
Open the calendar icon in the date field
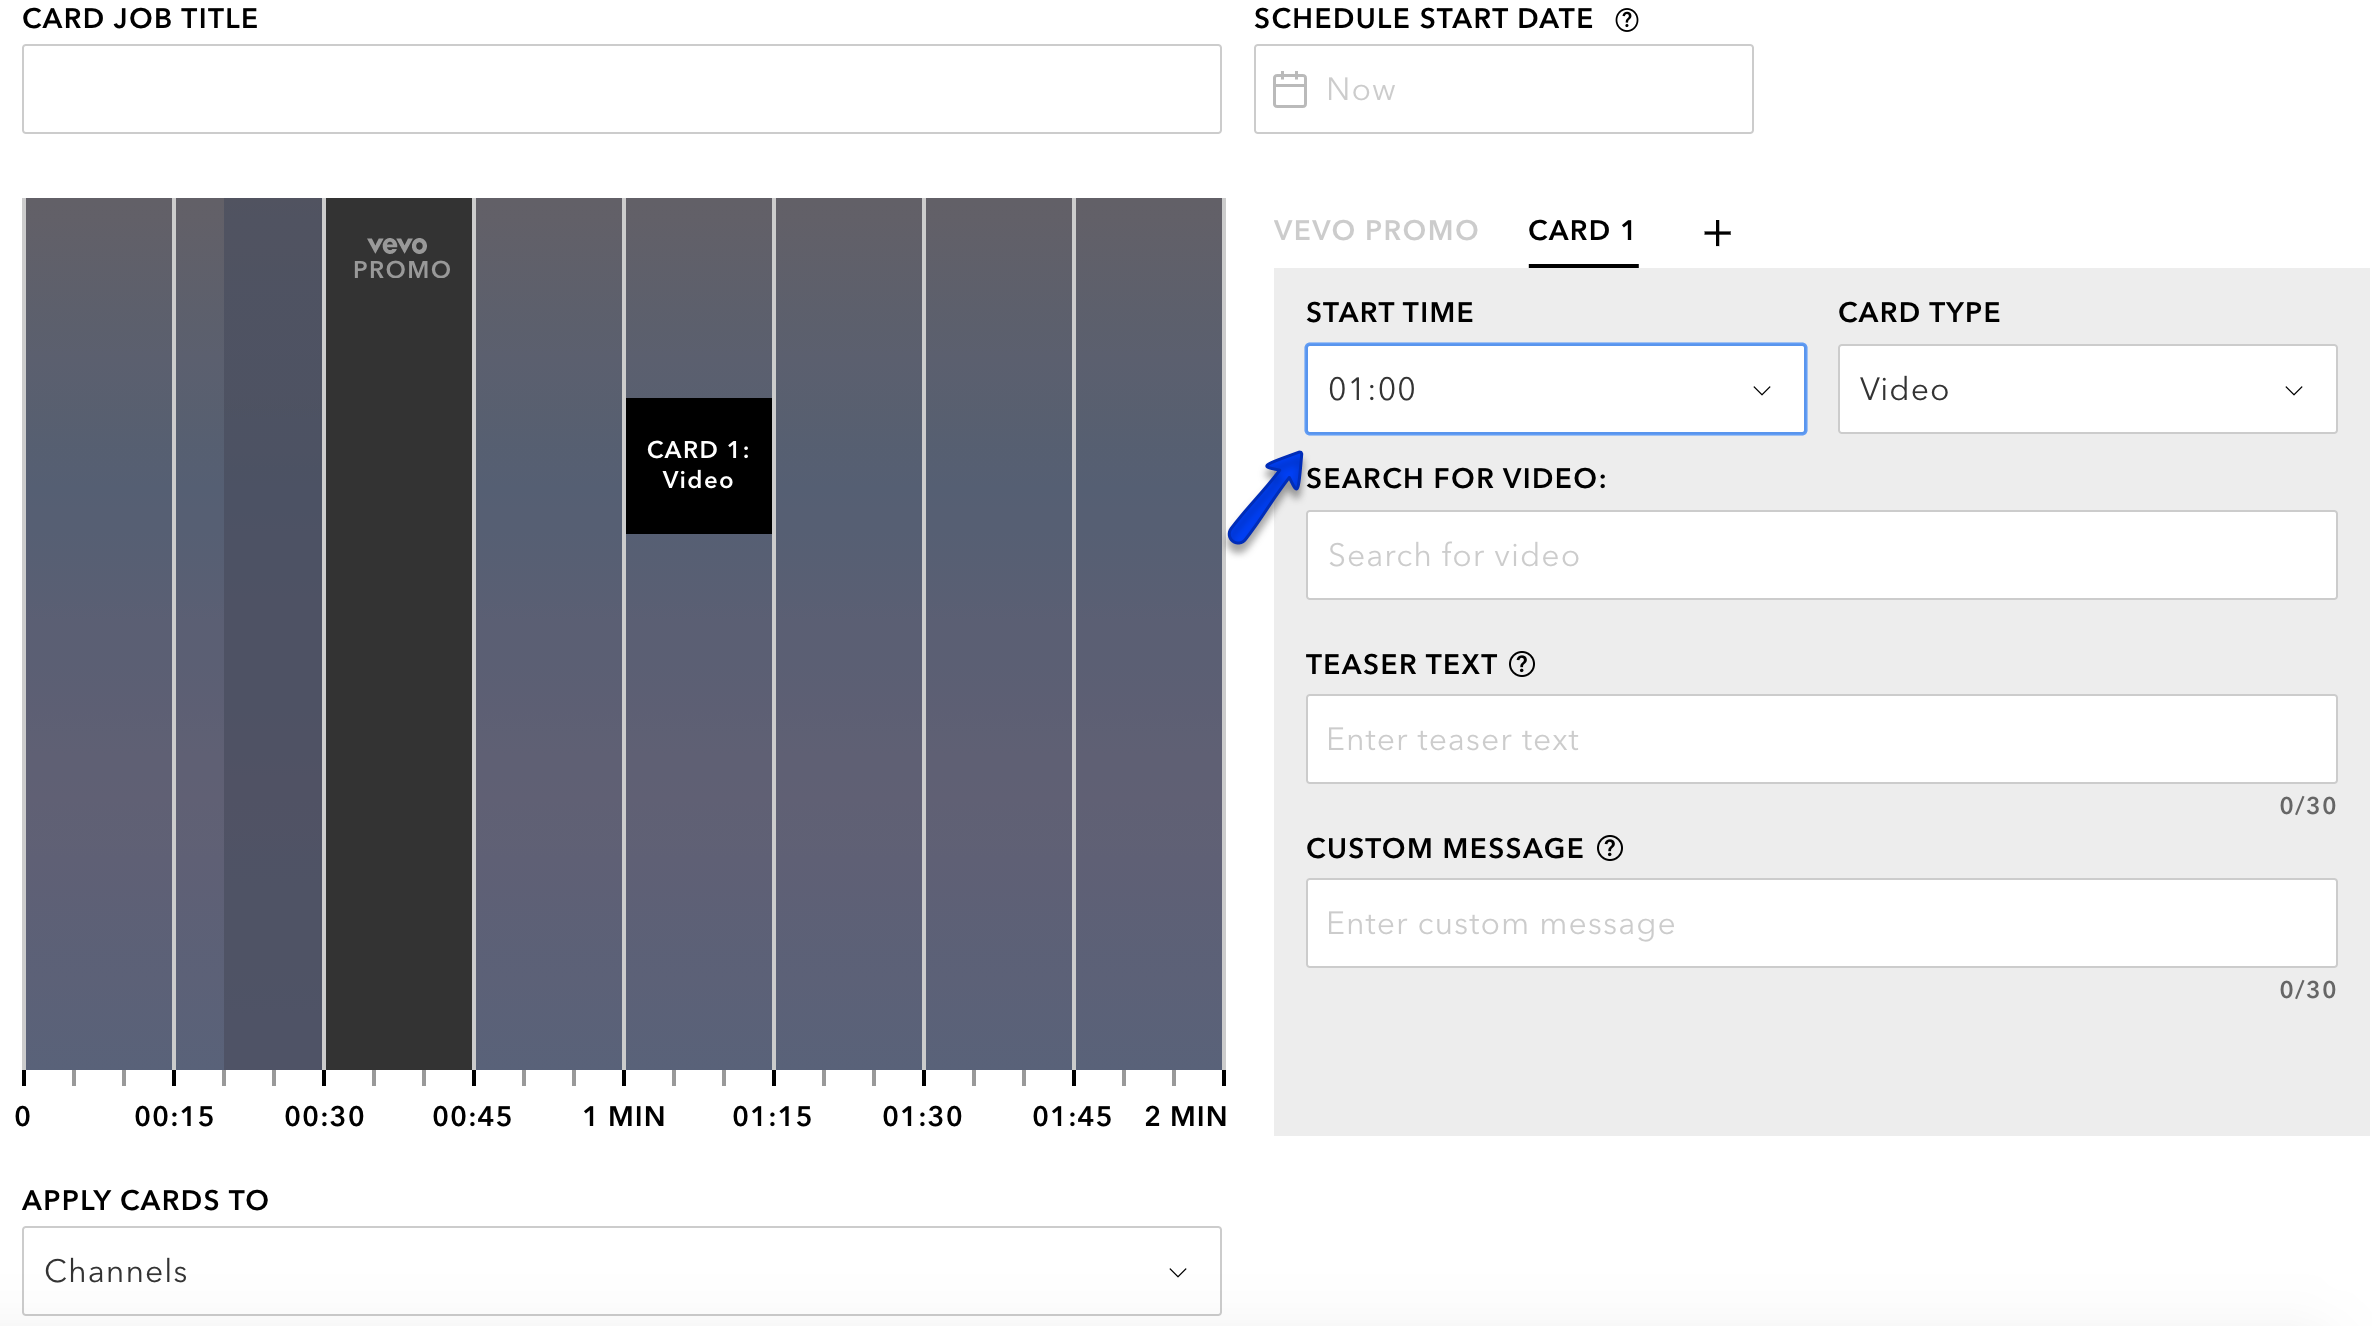click(1289, 89)
